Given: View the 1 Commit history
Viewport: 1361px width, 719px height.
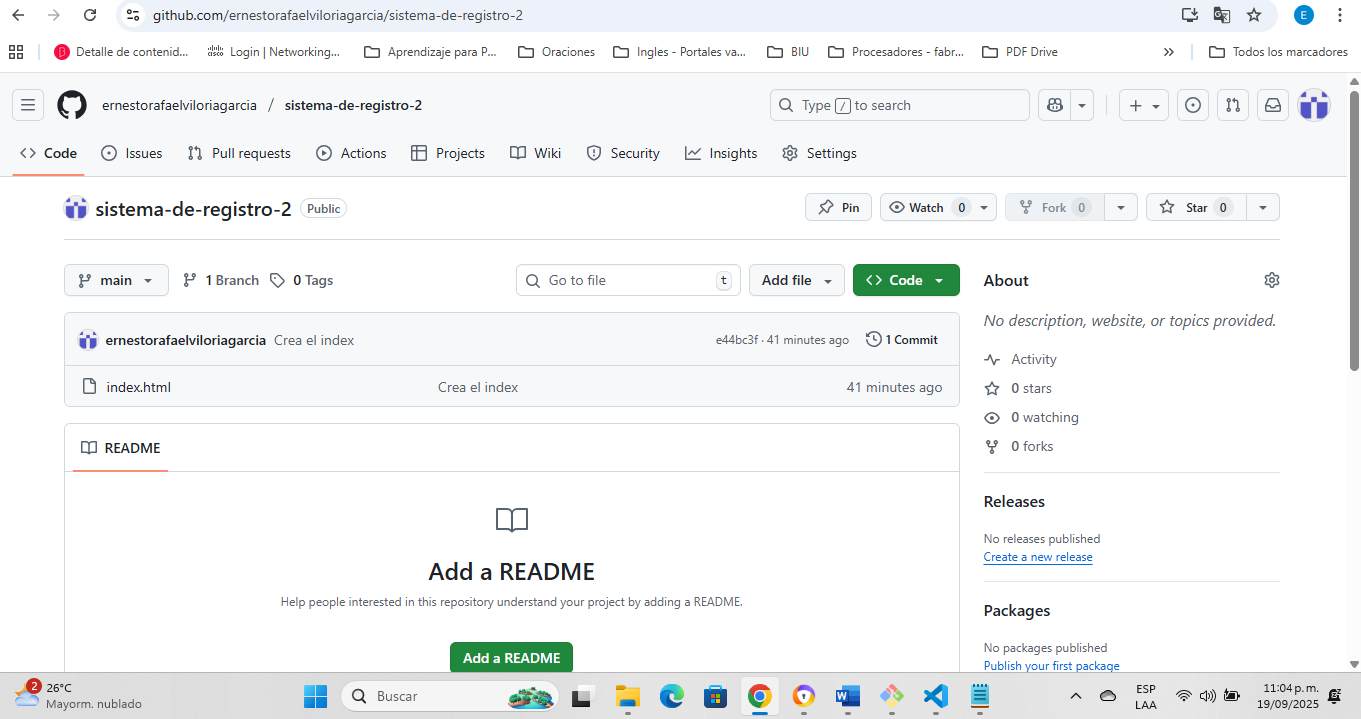Looking at the screenshot, I should pos(902,340).
